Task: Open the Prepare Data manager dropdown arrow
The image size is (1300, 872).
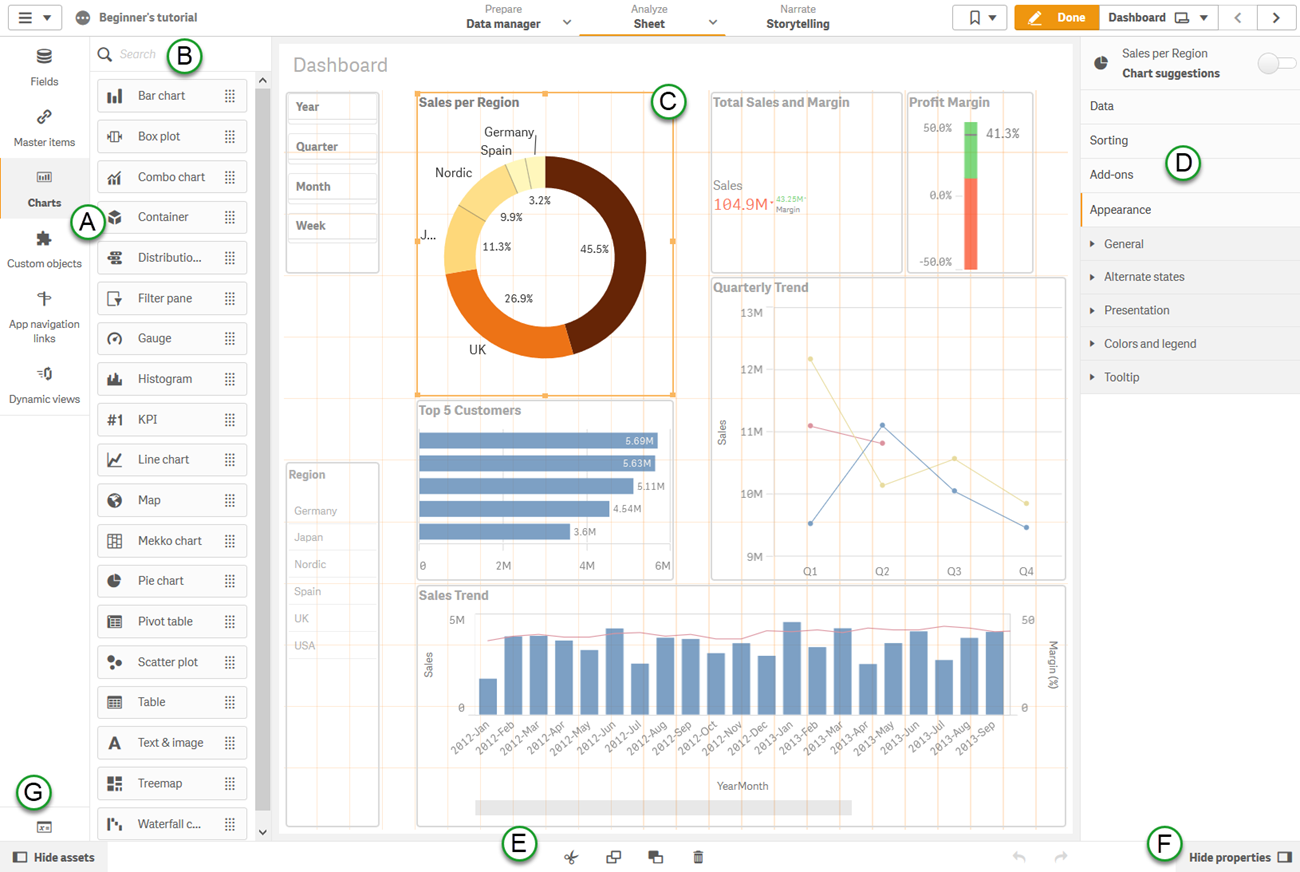Action: (x=567, y=22)
